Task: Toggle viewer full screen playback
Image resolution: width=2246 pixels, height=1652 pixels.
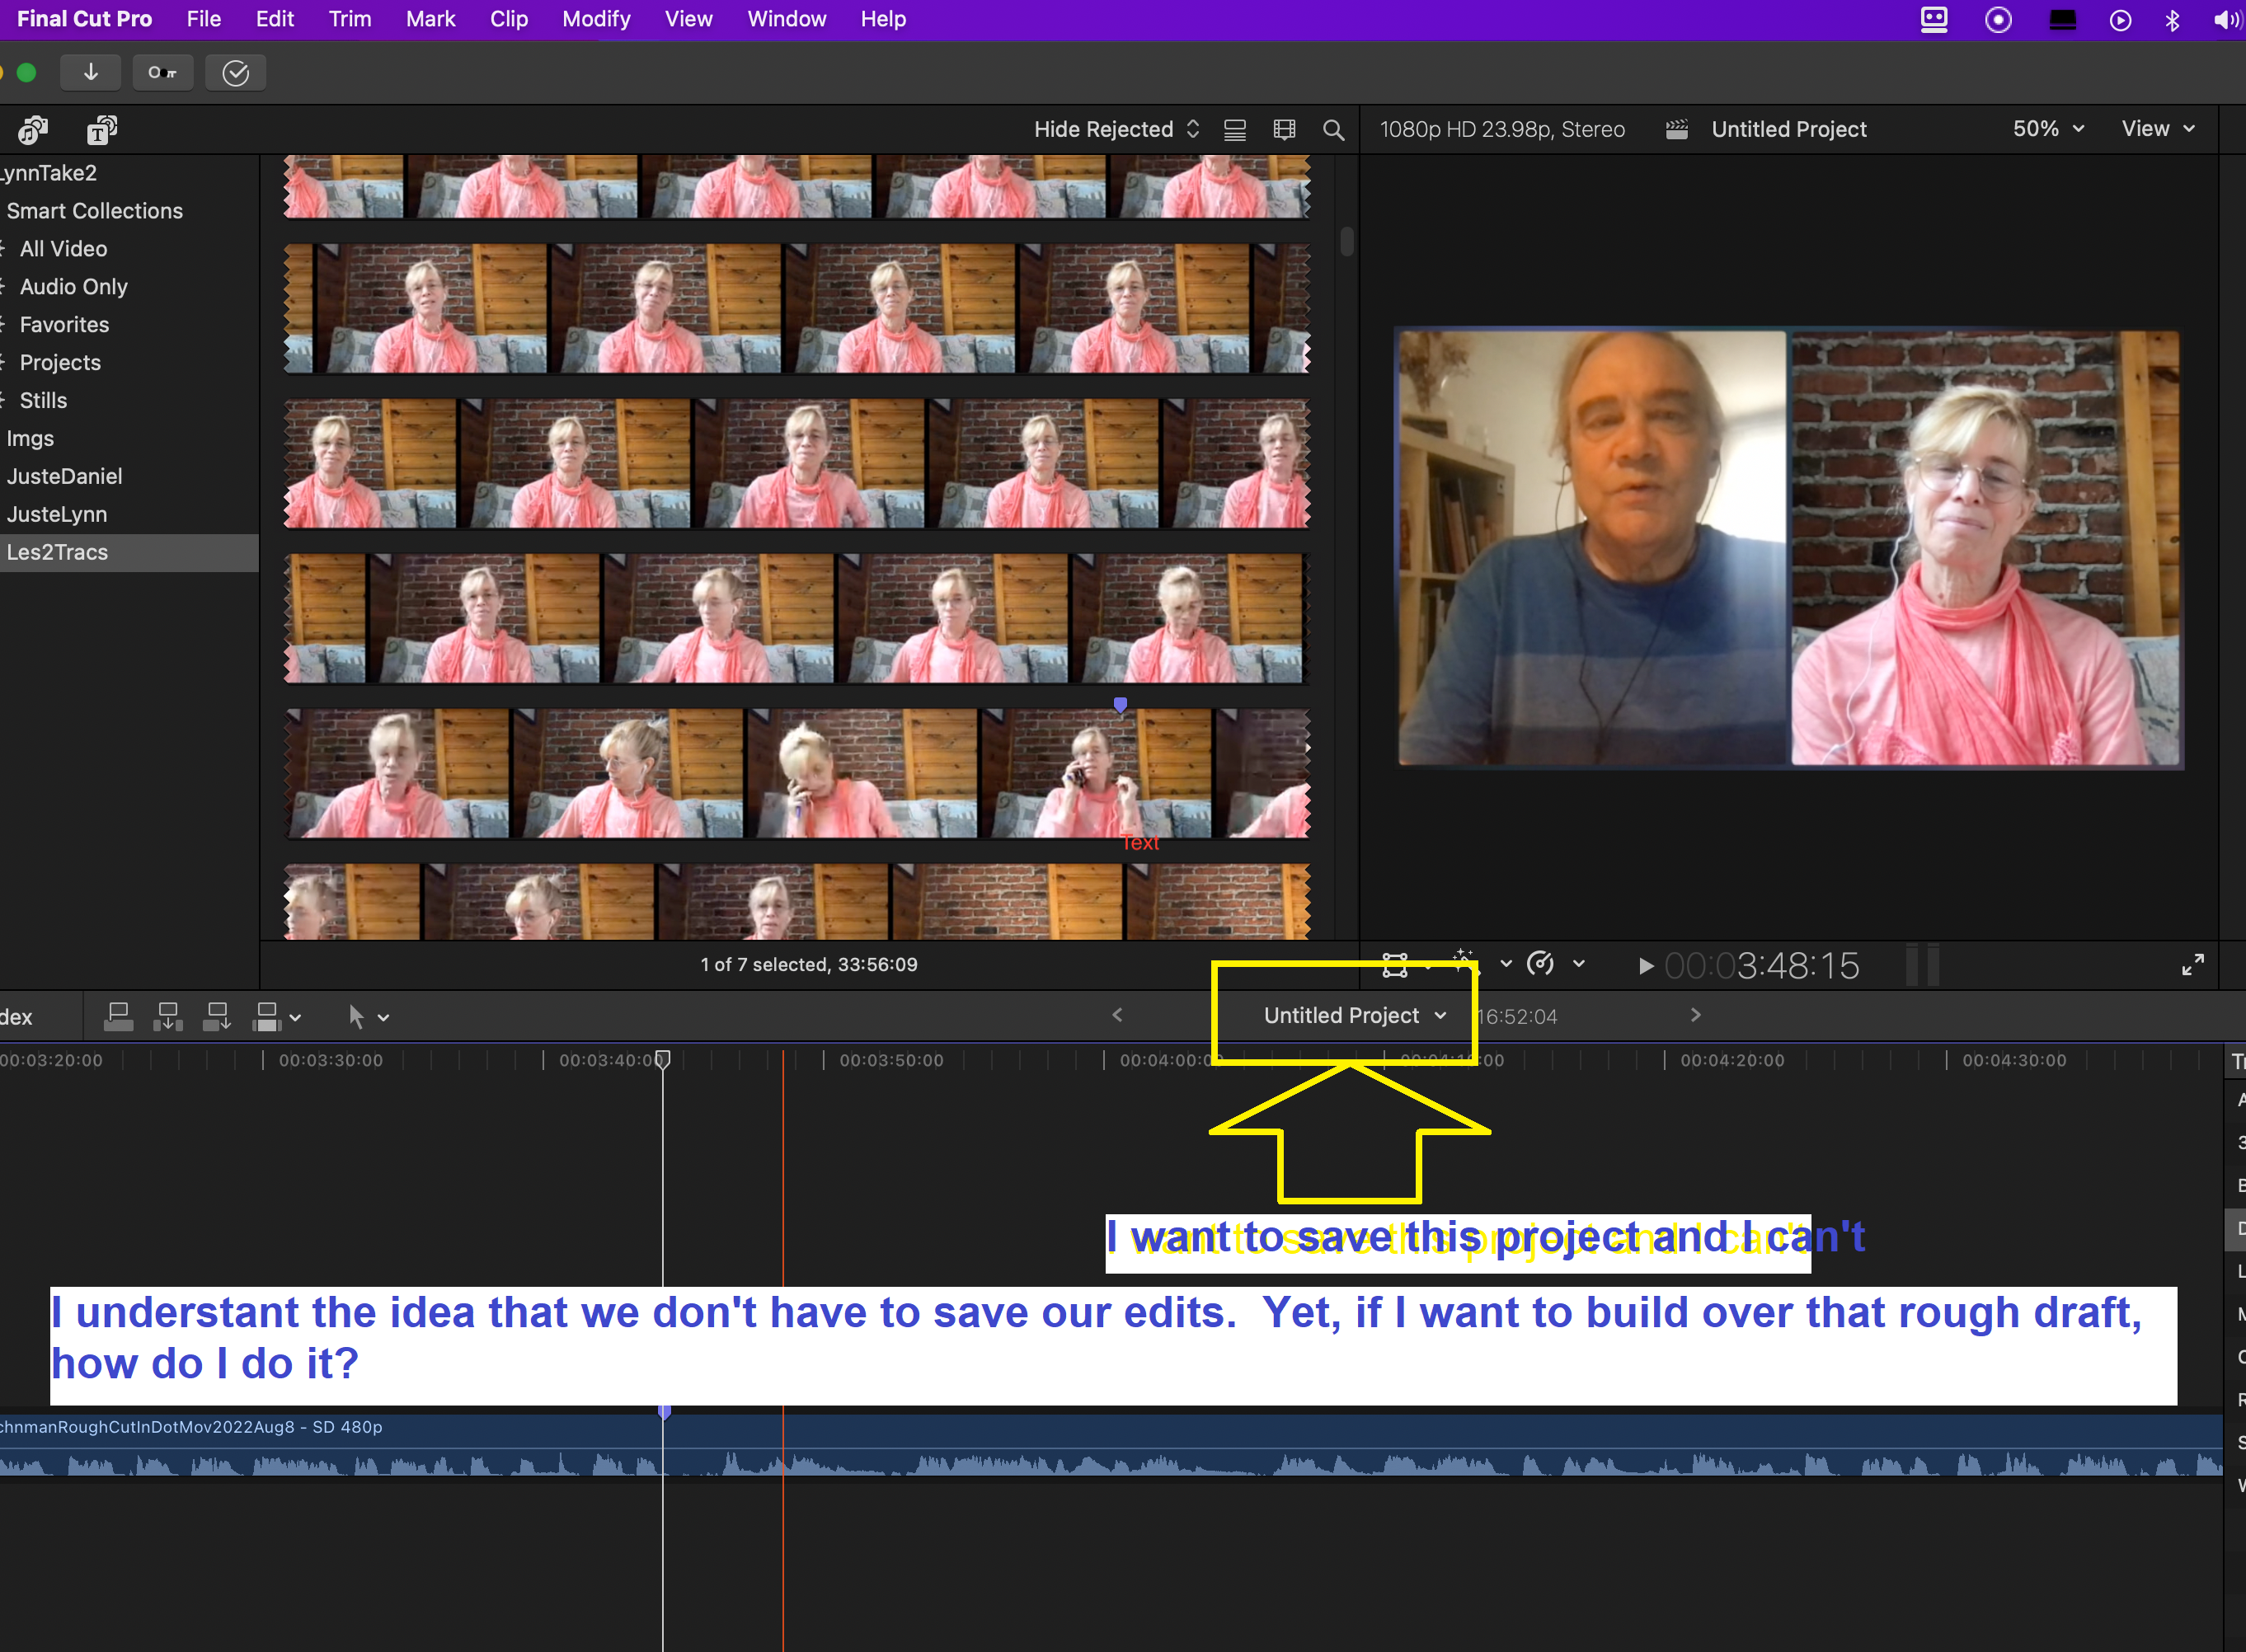Action: pos(2192,964)
